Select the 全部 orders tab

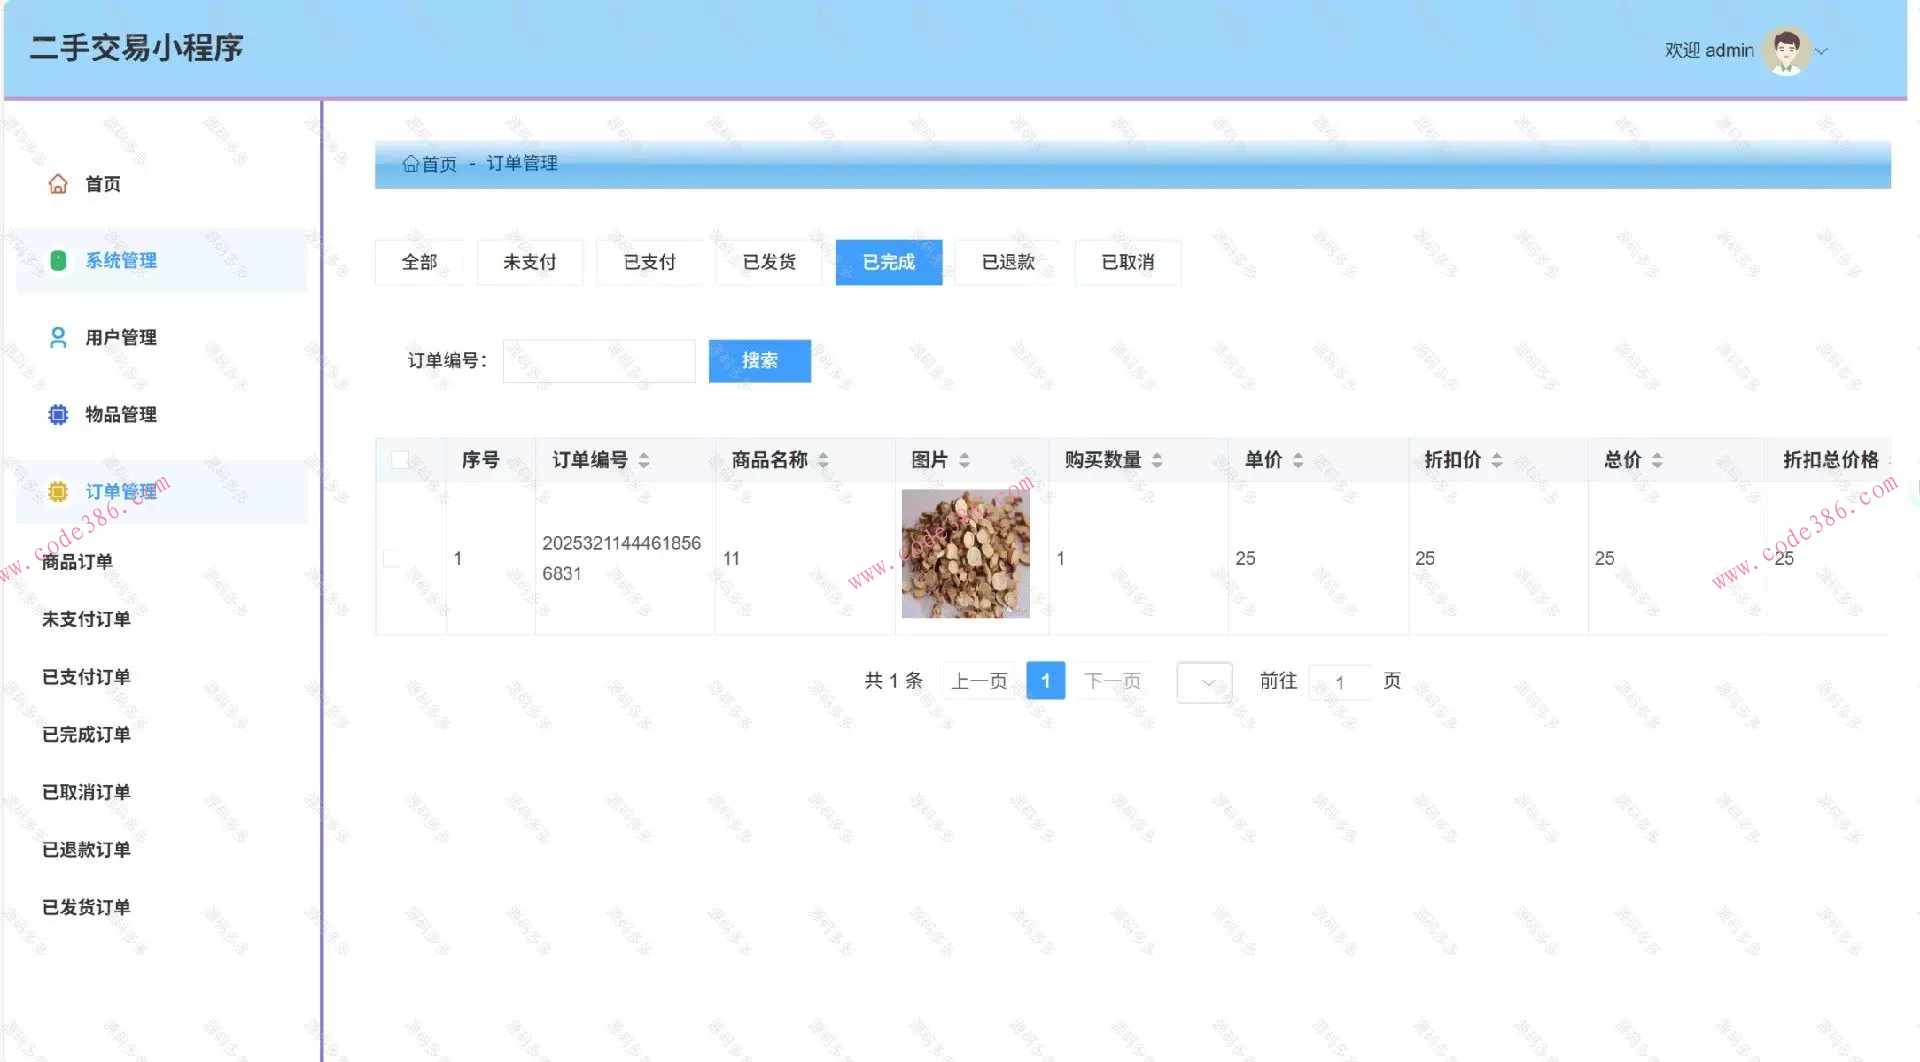pos(418,262)
